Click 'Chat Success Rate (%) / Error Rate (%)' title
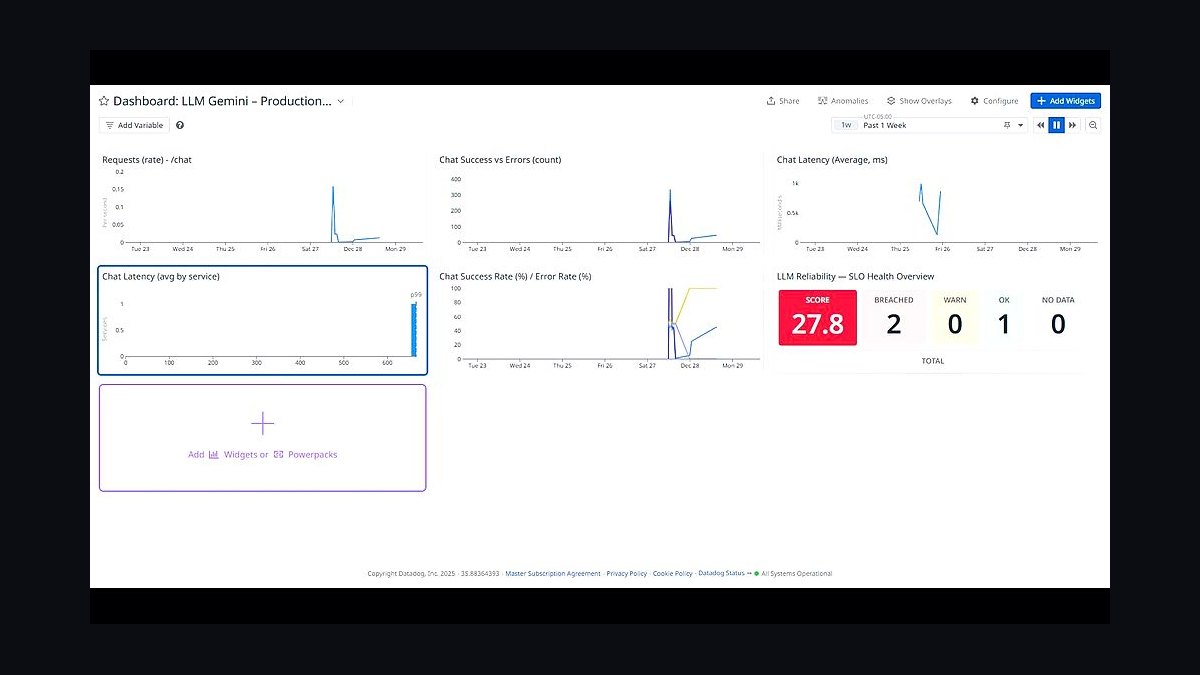 tap(515, 277)
